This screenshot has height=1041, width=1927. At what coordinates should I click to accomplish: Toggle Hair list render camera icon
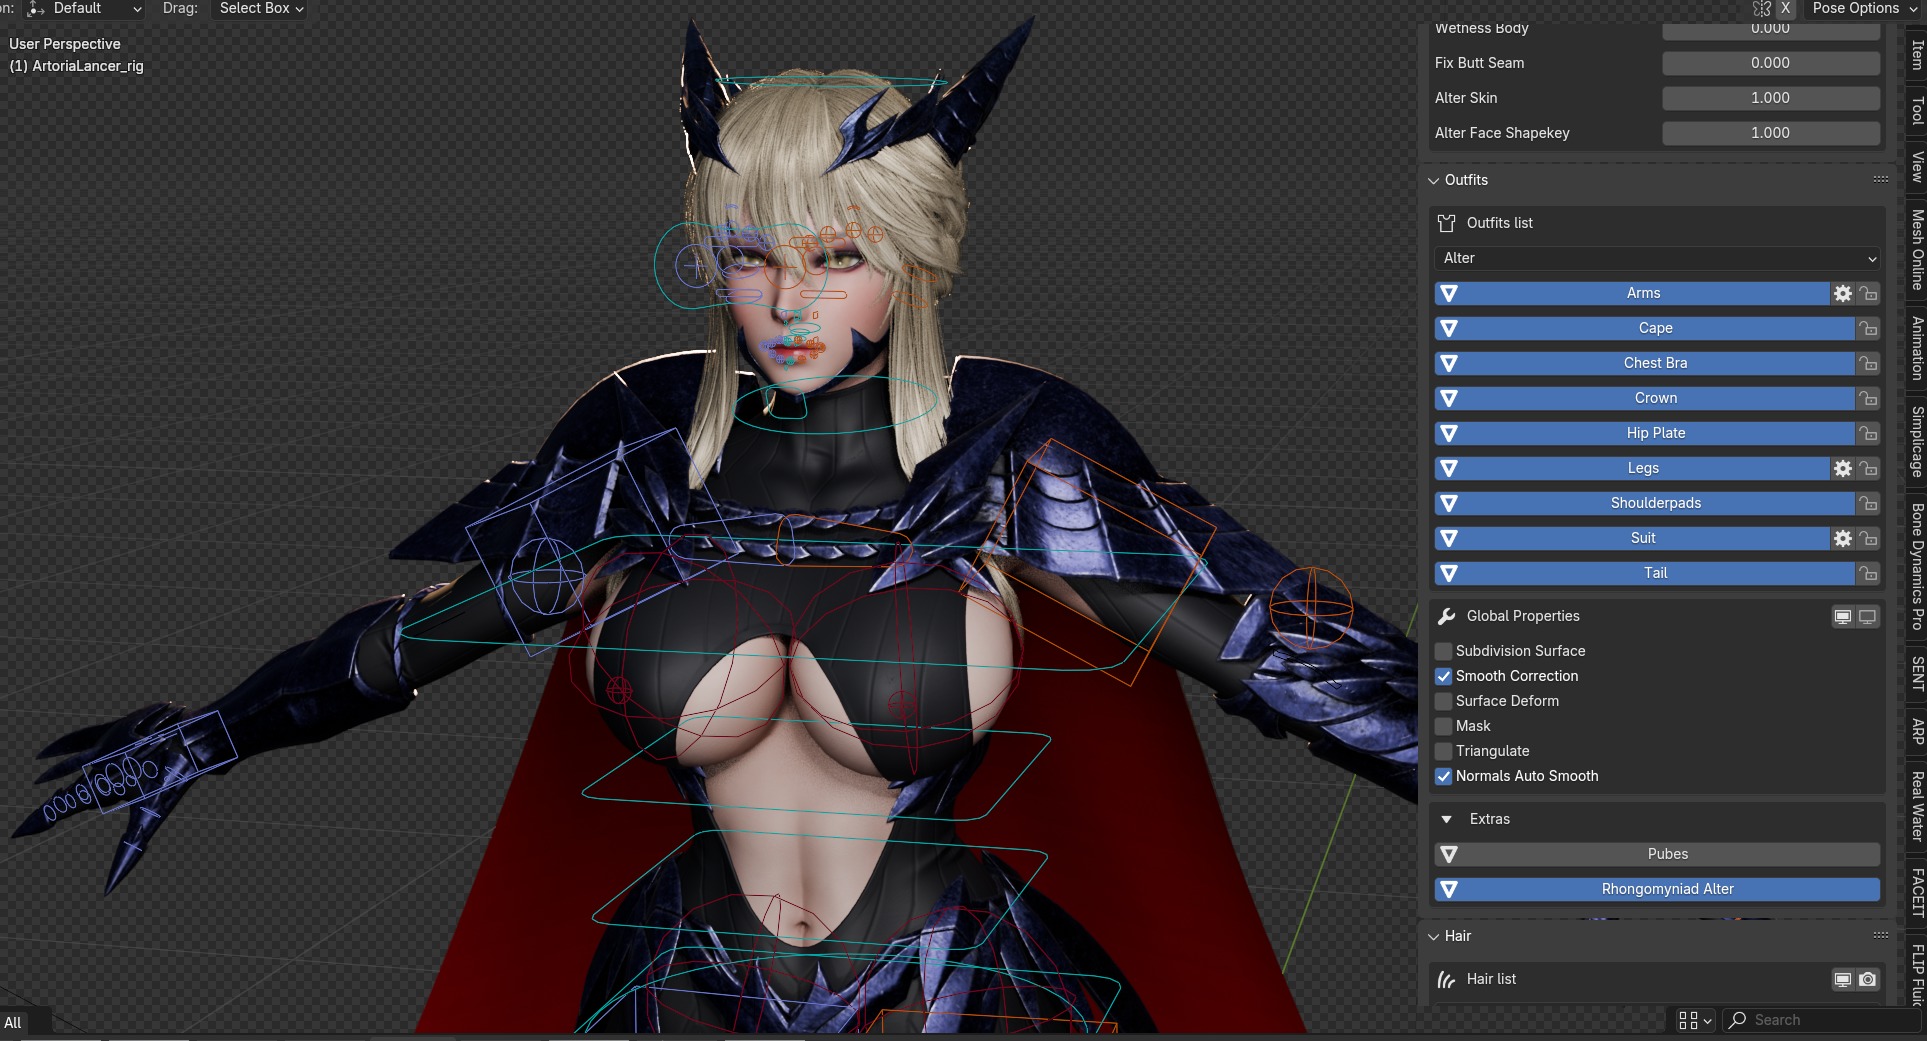(1868, 979)
